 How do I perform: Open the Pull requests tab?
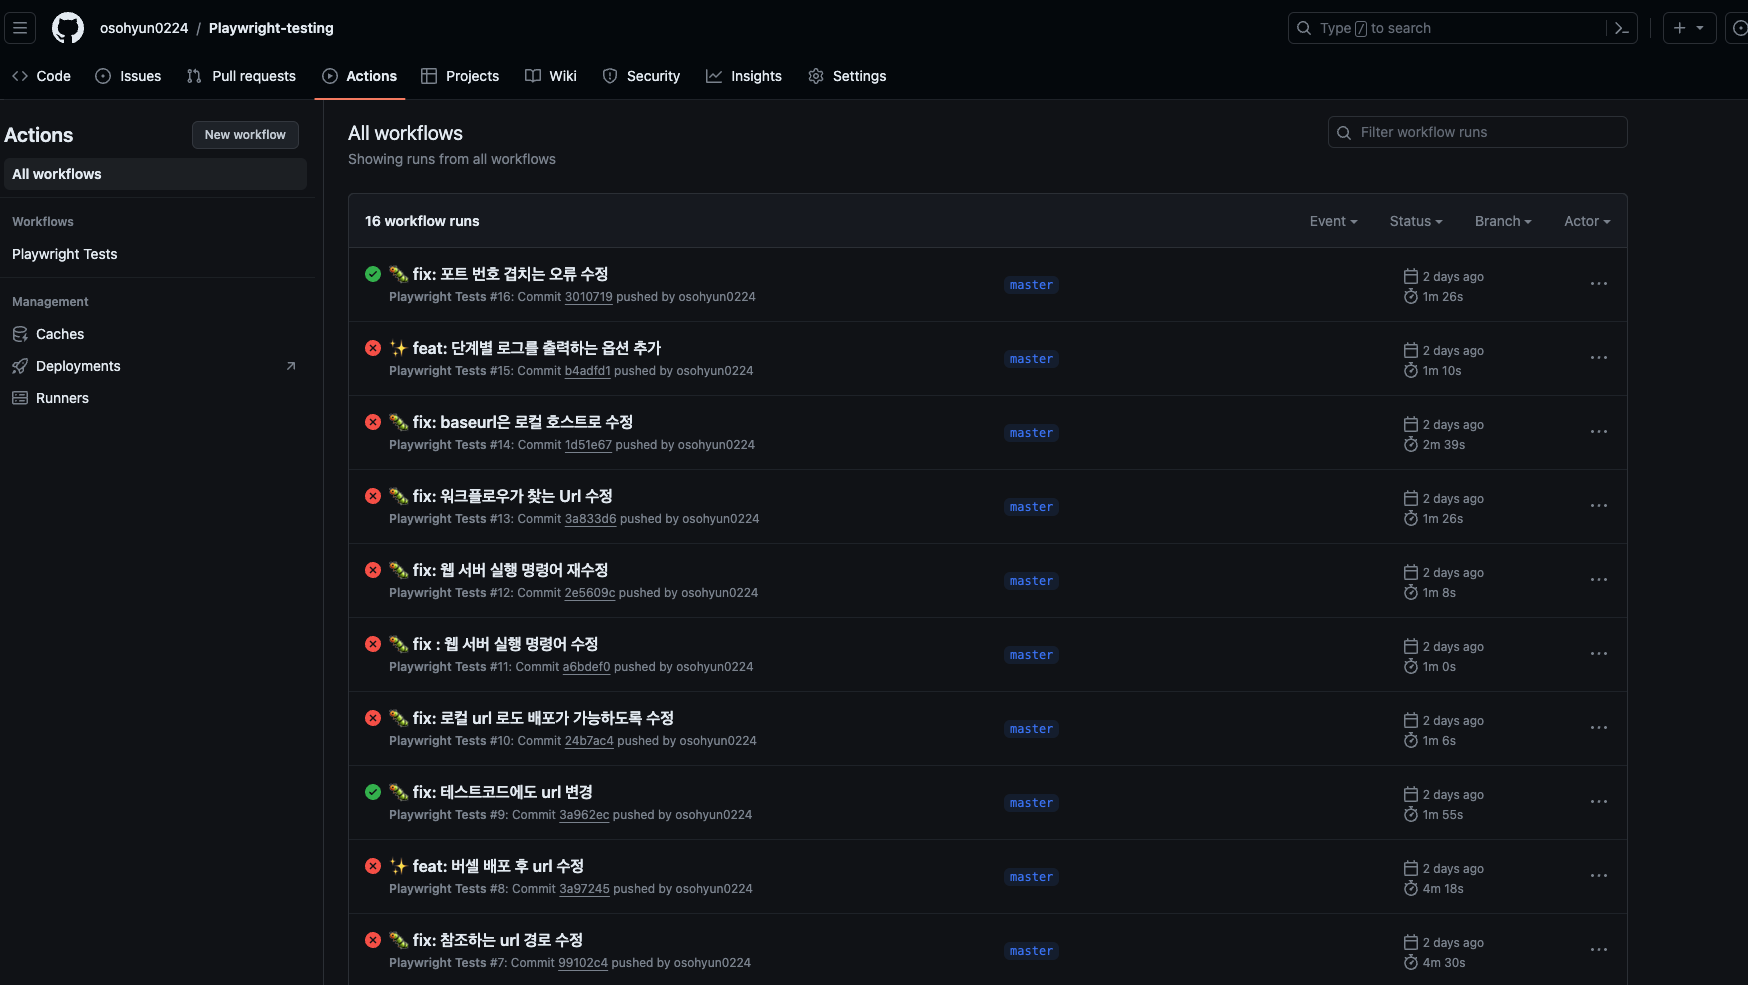241,76
